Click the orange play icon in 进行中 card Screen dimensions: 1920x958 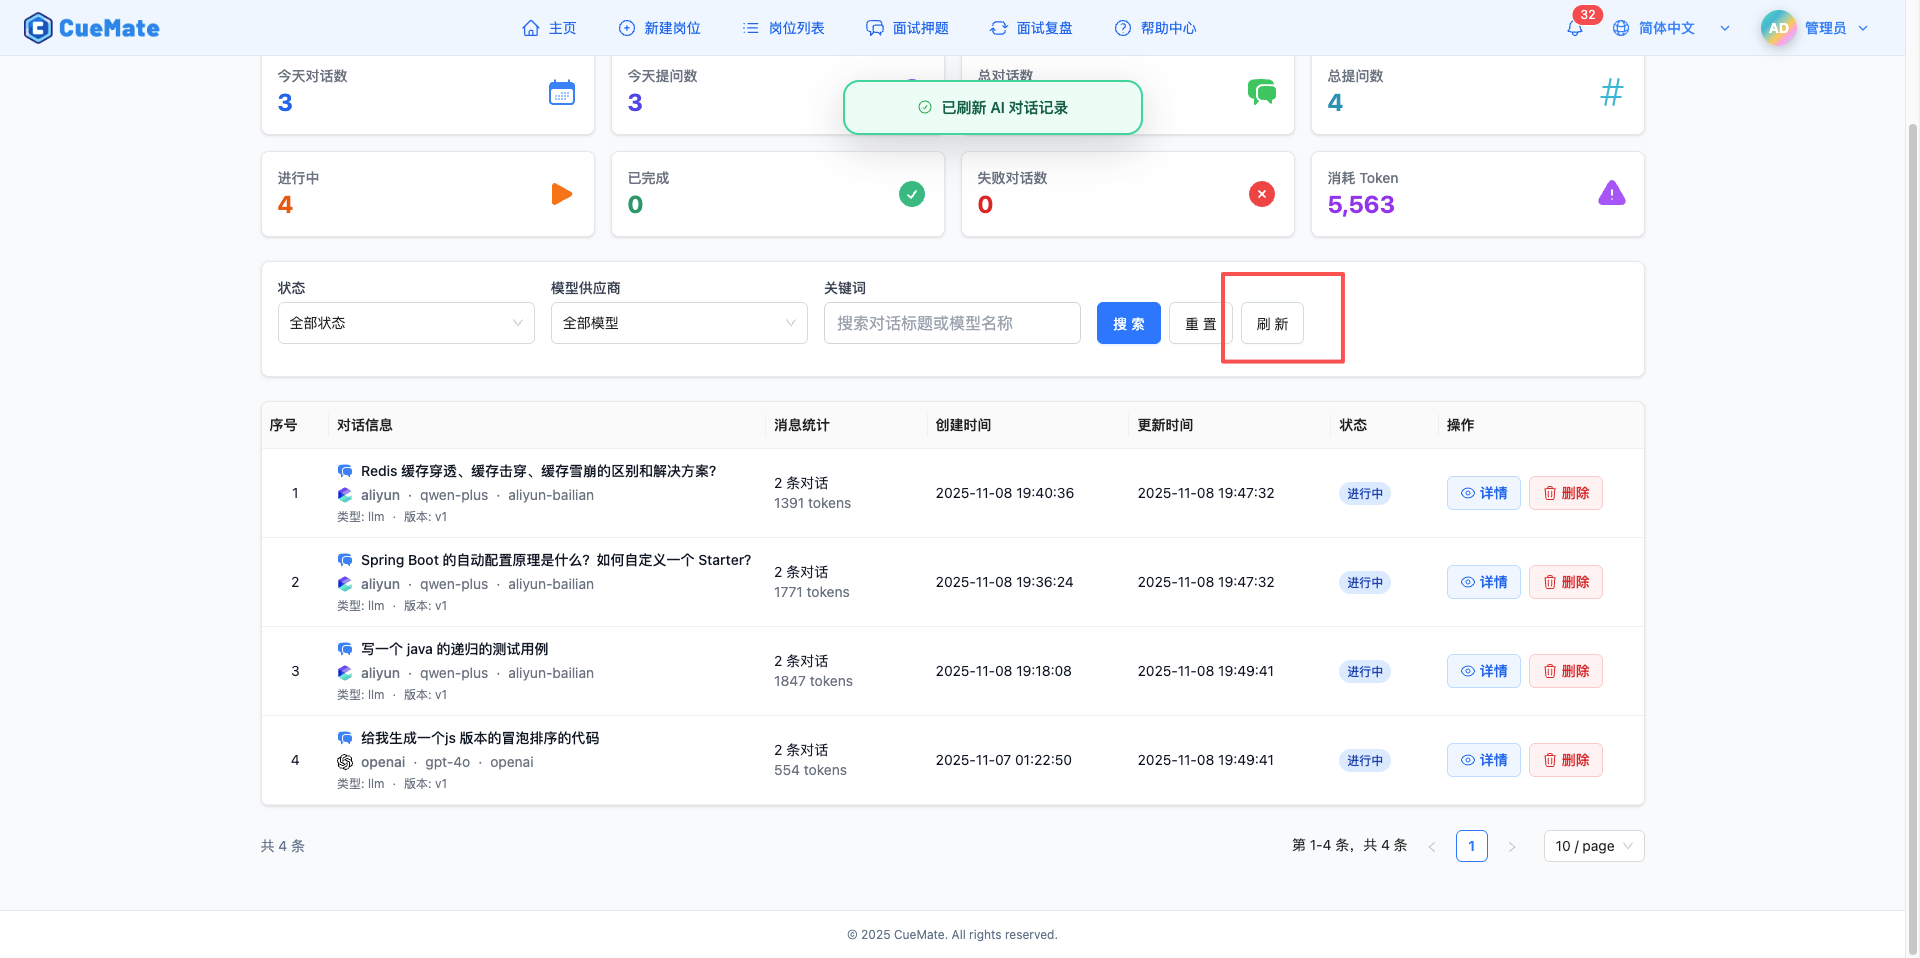(x=562, y=194)
